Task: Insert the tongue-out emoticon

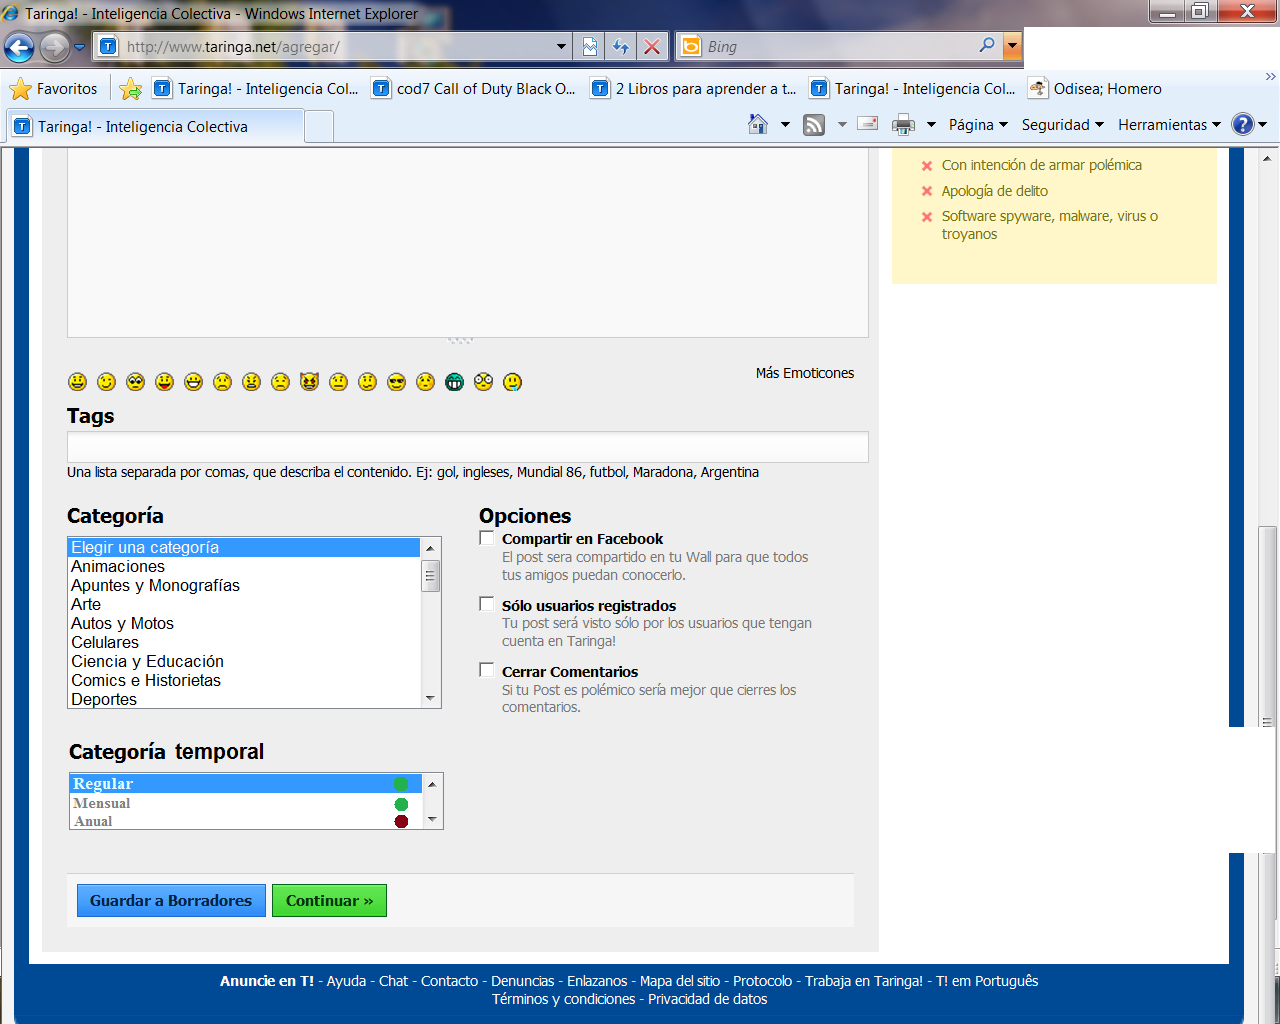Action: coord(164,382)
